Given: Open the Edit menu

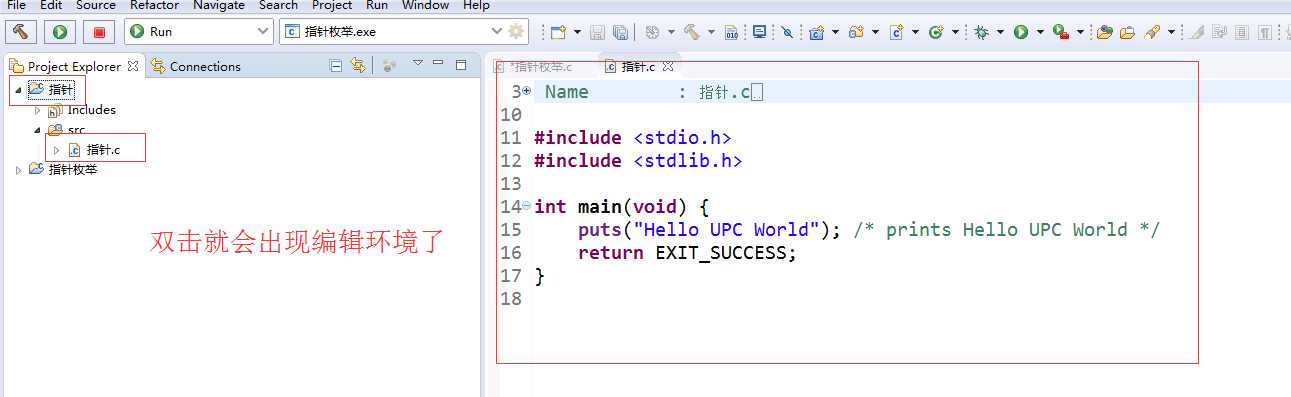Looking at the screenshot, I should click(x=51, y=5).
